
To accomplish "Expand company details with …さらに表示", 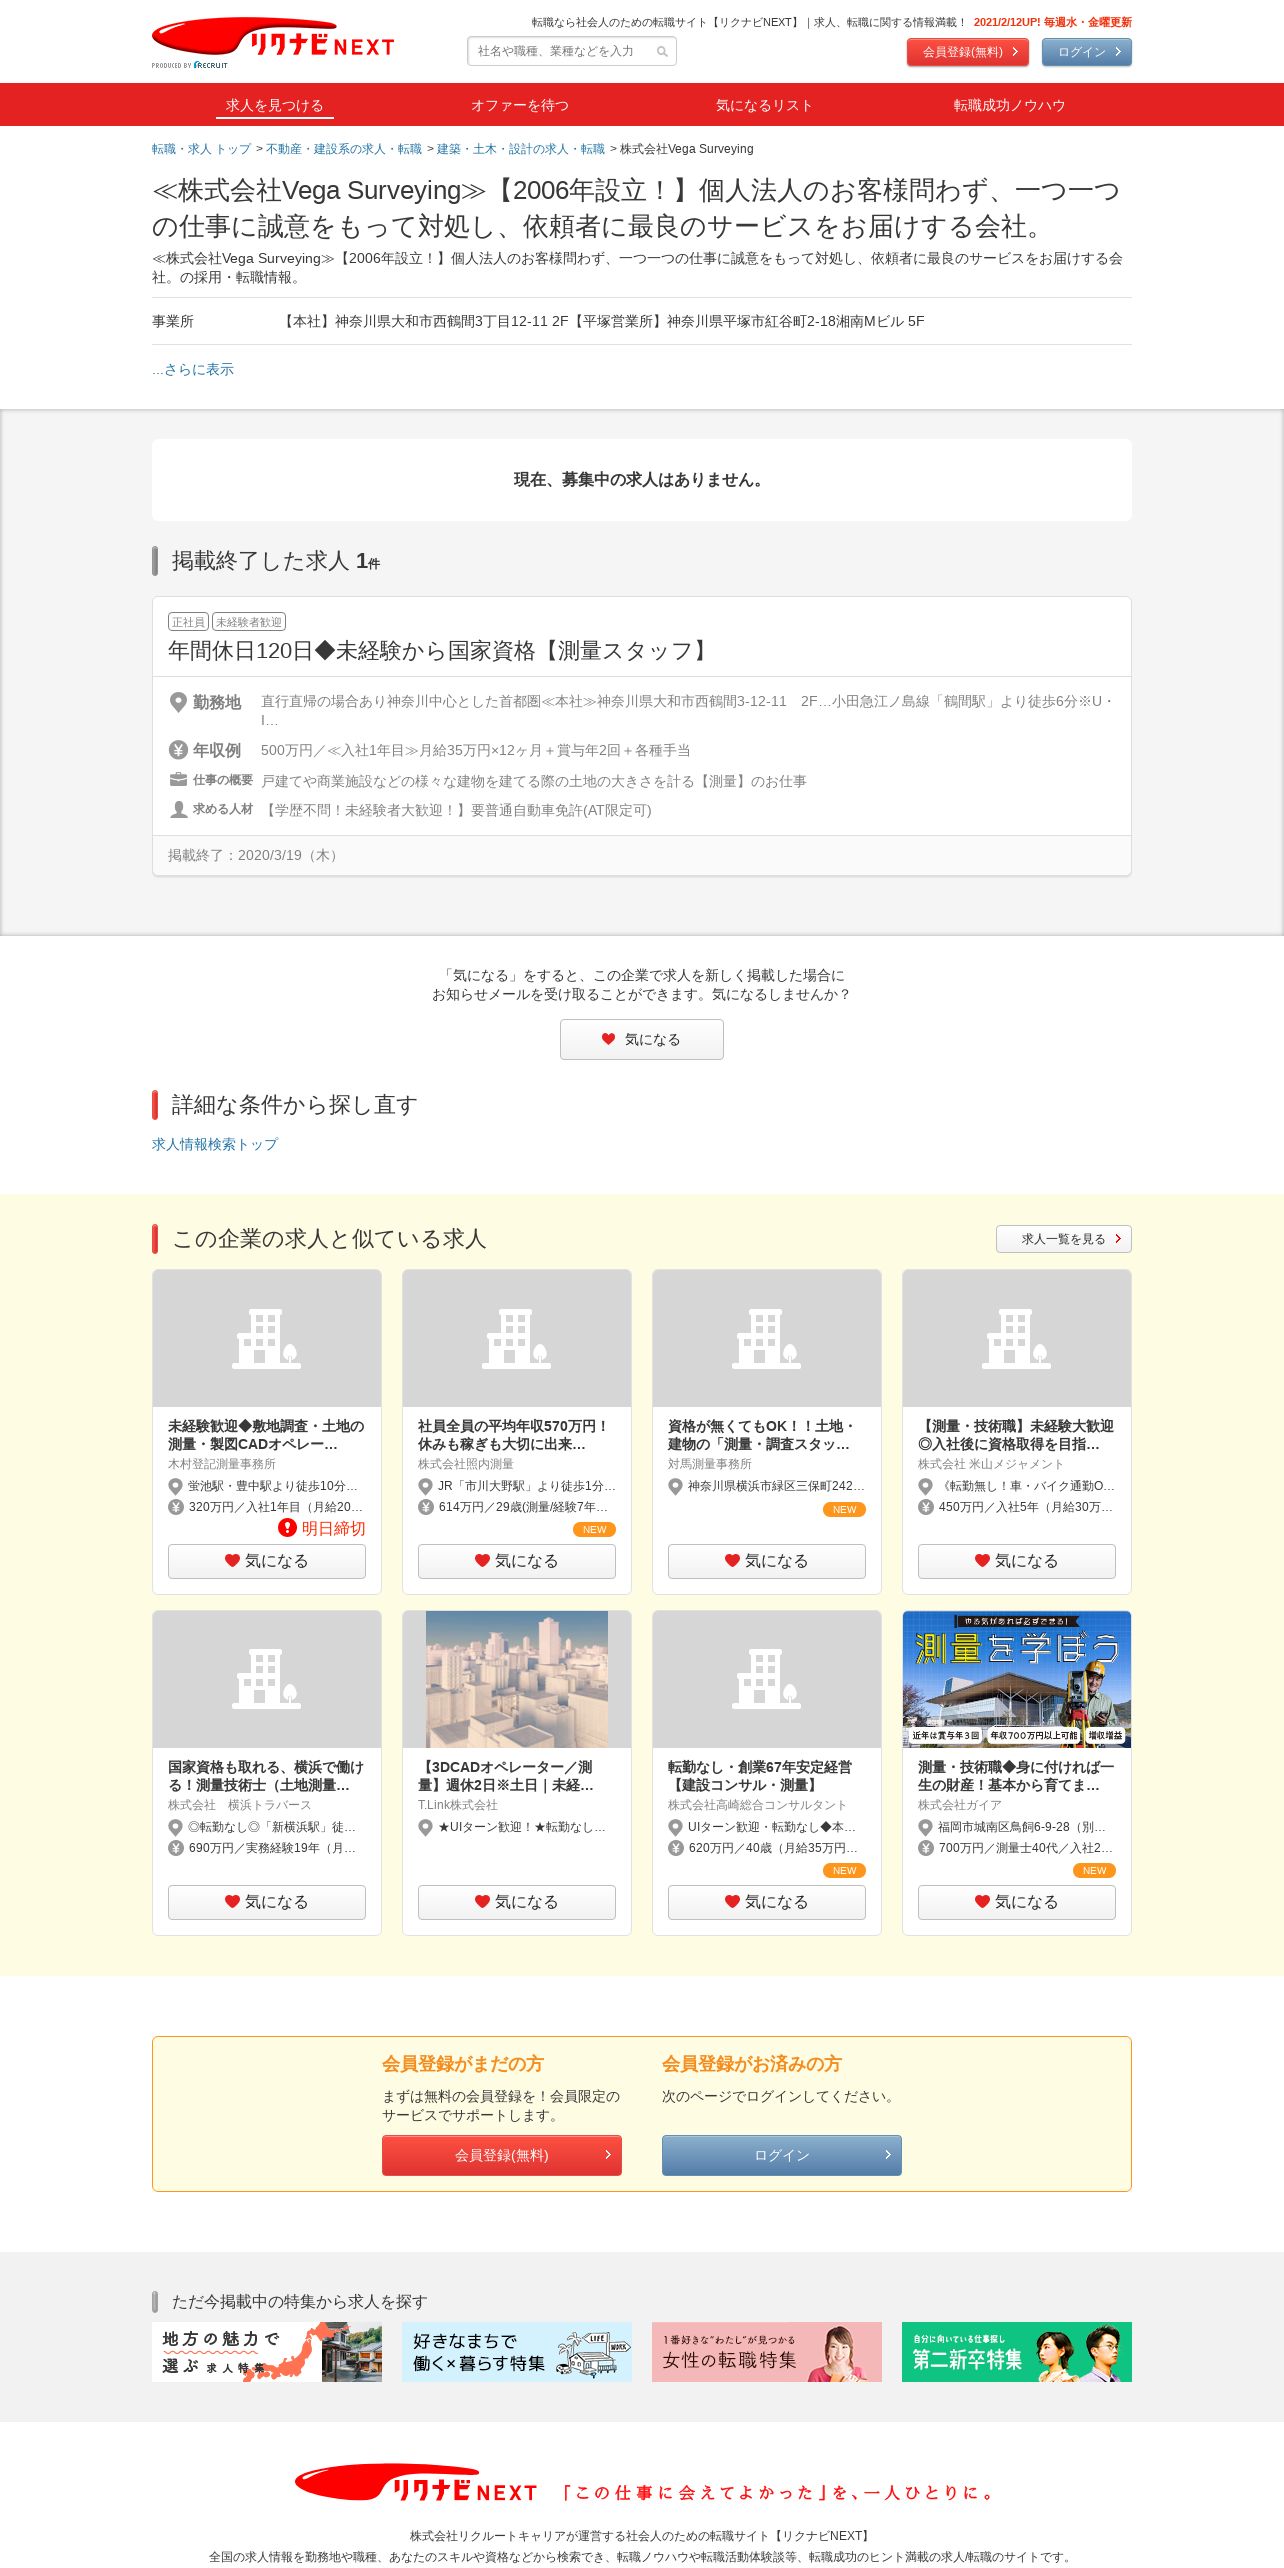I will pos(193,369).
